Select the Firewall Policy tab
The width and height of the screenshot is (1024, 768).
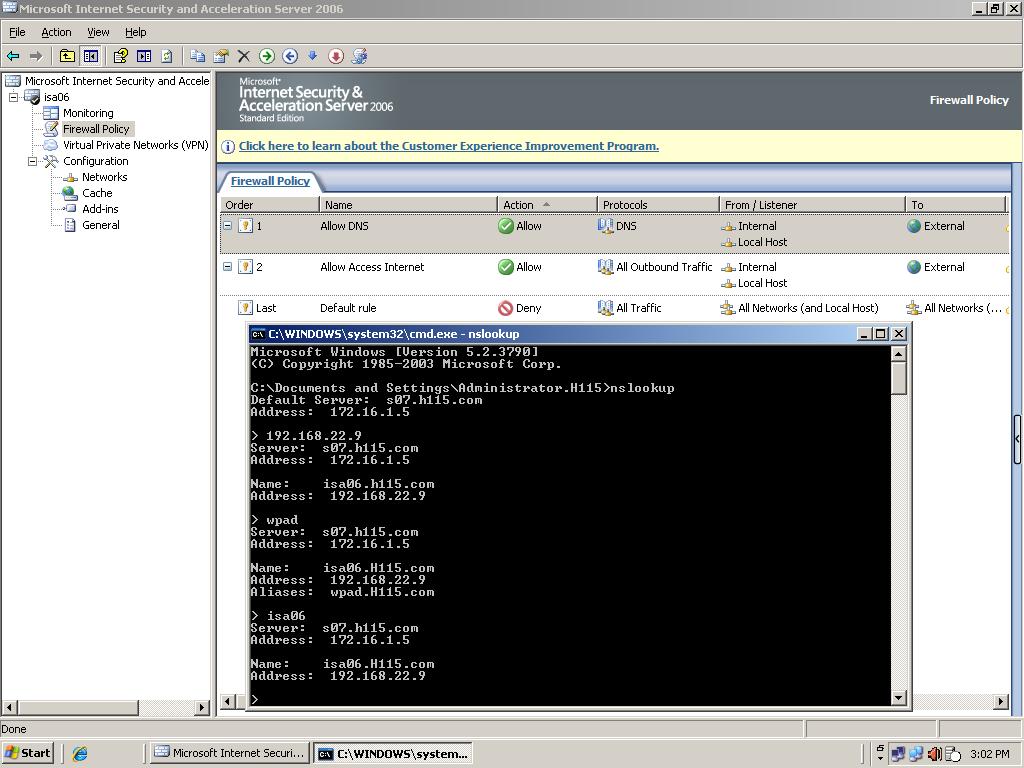270,181
